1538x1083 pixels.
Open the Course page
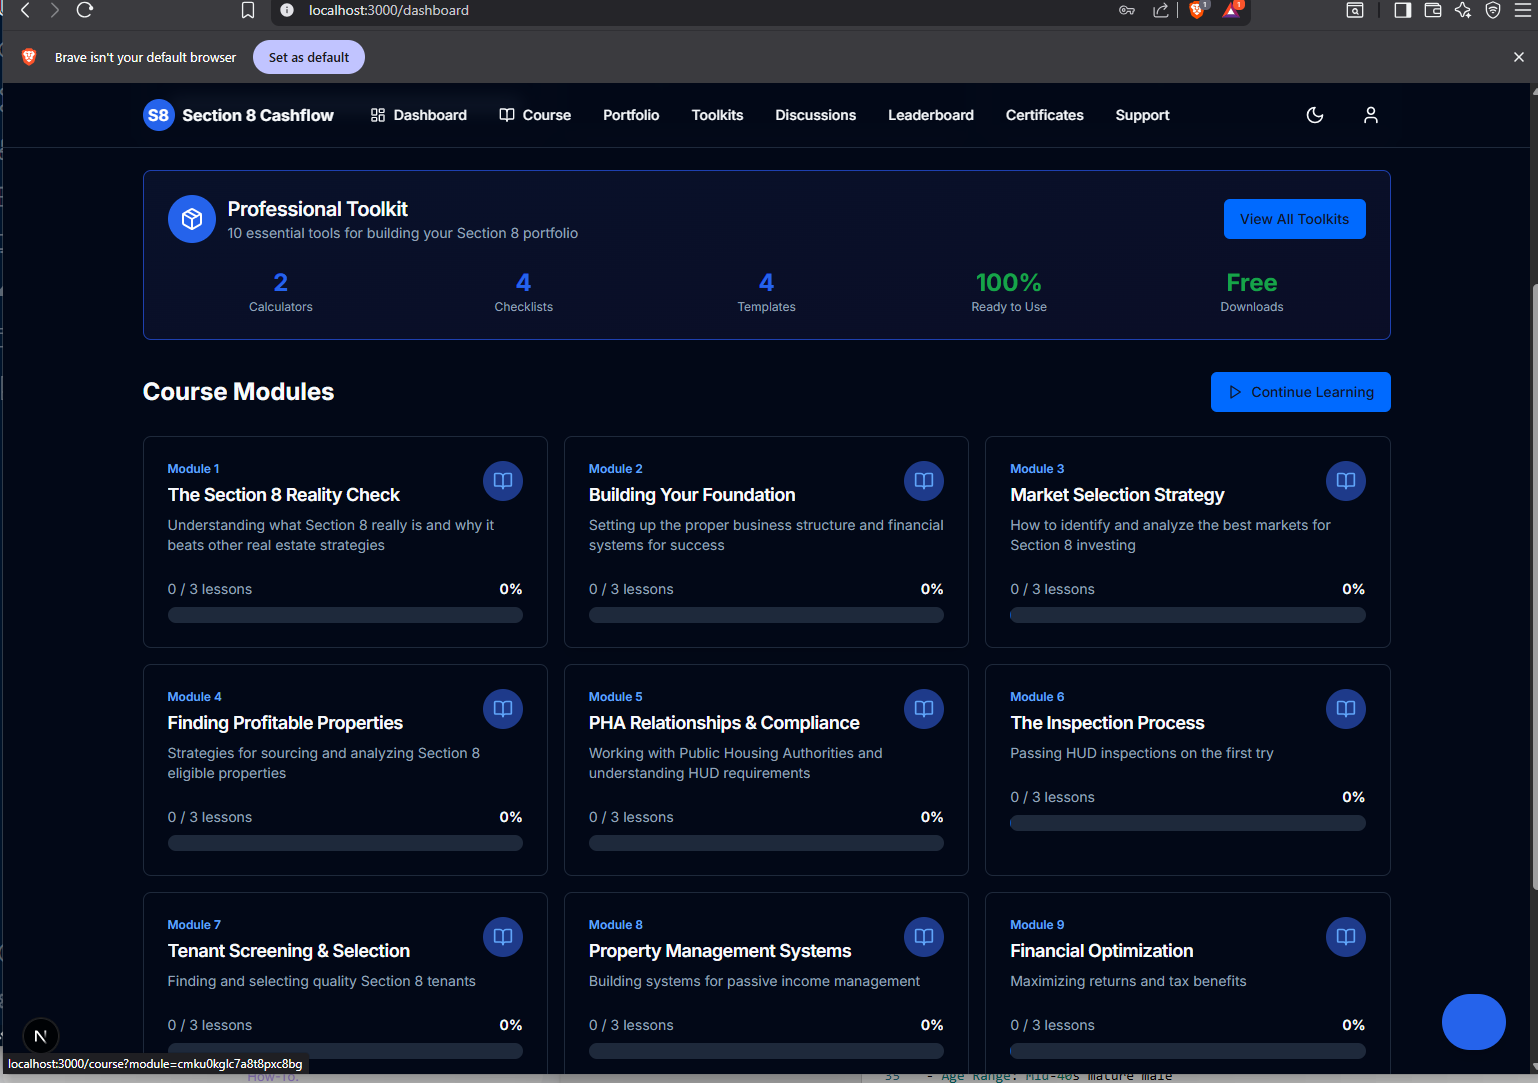coord(535,115)
